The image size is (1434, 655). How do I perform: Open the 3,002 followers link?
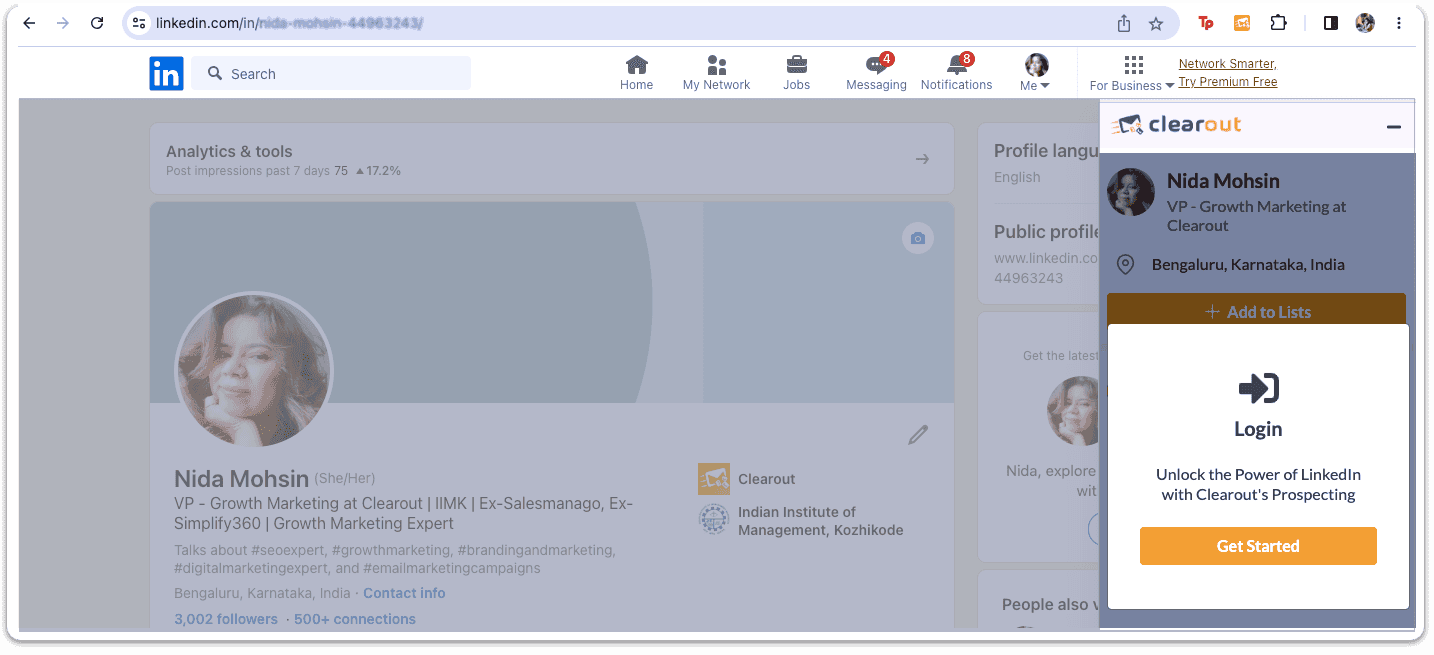[226, 619]
